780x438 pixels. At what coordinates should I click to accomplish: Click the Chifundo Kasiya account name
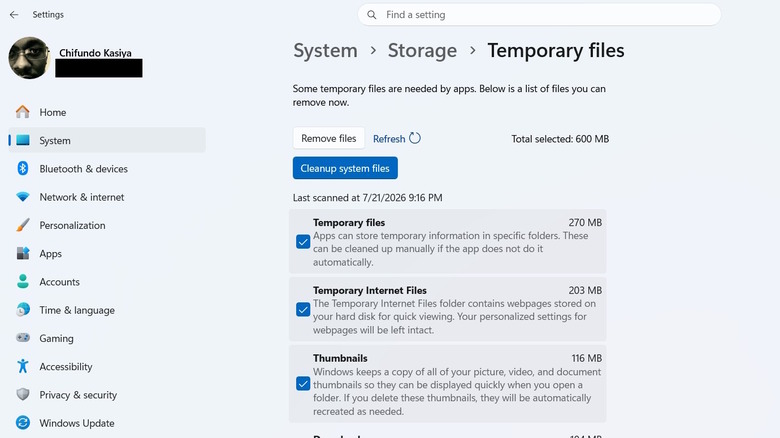(96, 53)
